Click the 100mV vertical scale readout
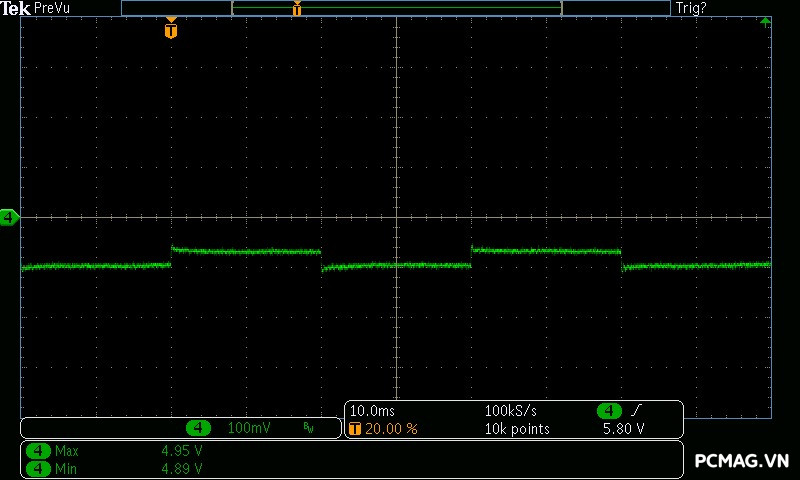This screenshot has width=800, height=480. click(x=248, y=428)
